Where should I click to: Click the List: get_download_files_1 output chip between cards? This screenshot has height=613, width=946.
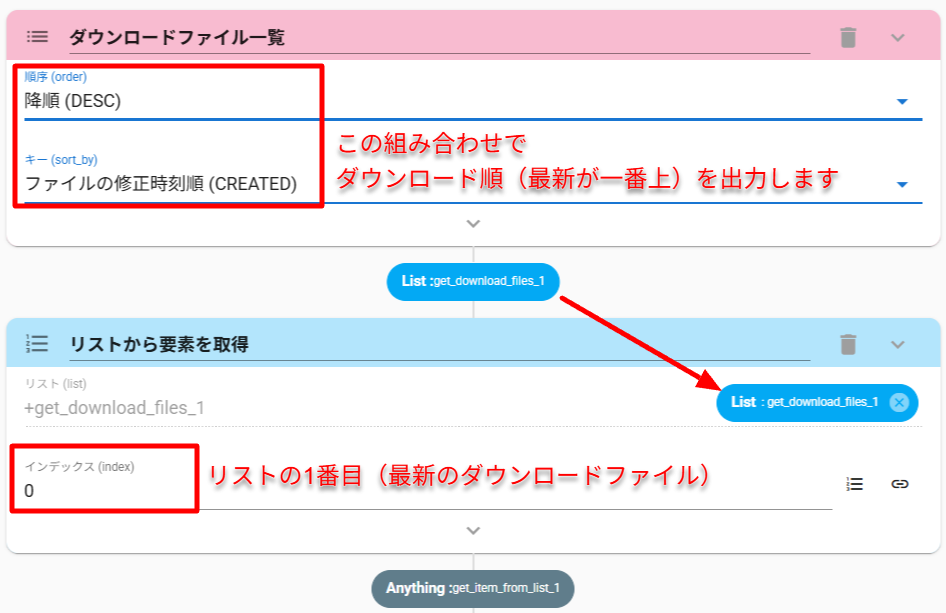[x=473, y=282]
